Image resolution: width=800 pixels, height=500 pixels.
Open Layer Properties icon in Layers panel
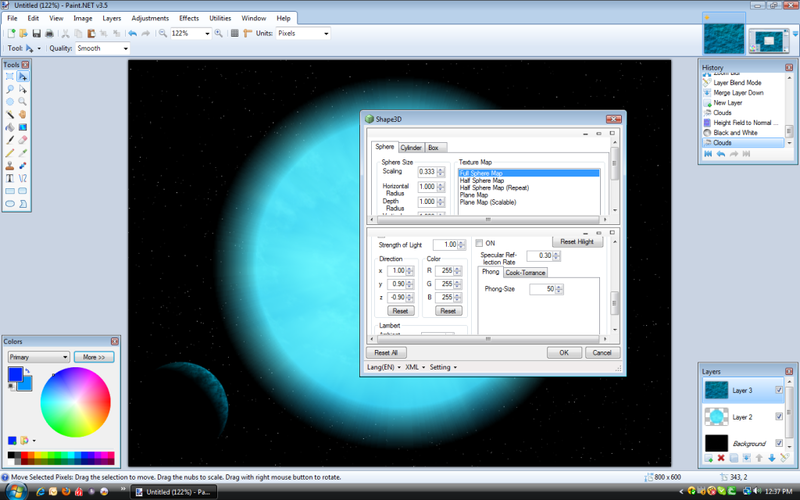click(x=784, y=458)
